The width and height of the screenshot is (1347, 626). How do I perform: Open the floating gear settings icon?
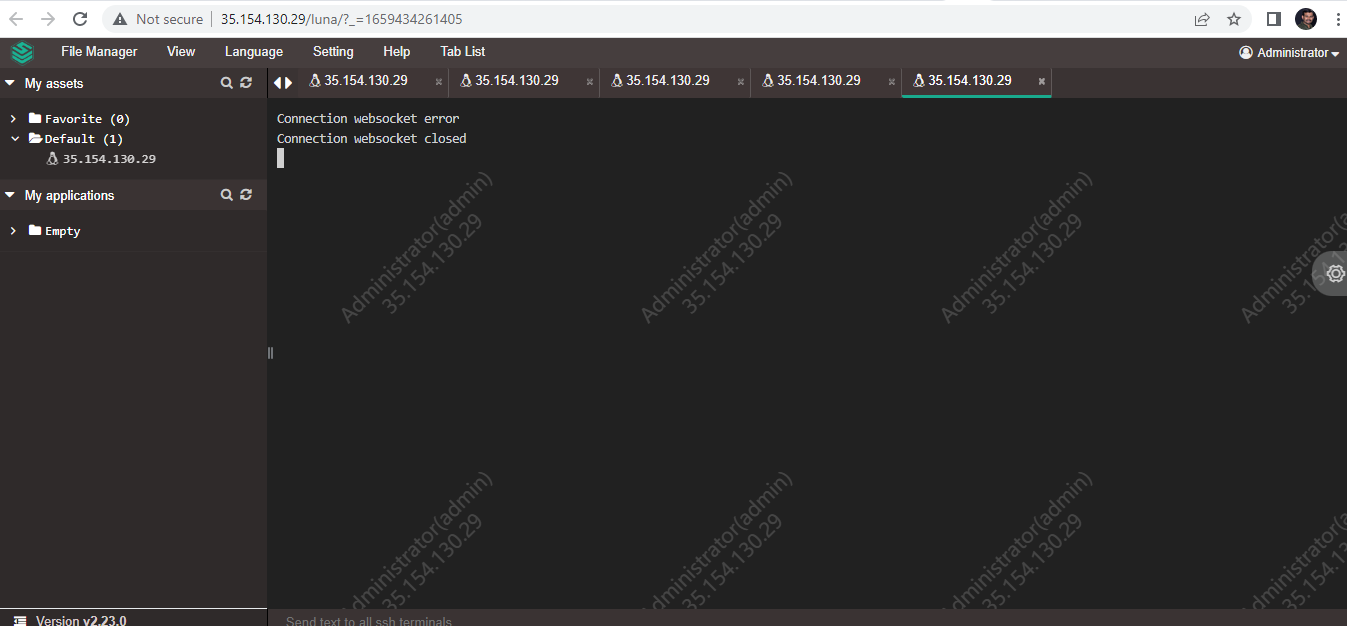(1334, 273)
